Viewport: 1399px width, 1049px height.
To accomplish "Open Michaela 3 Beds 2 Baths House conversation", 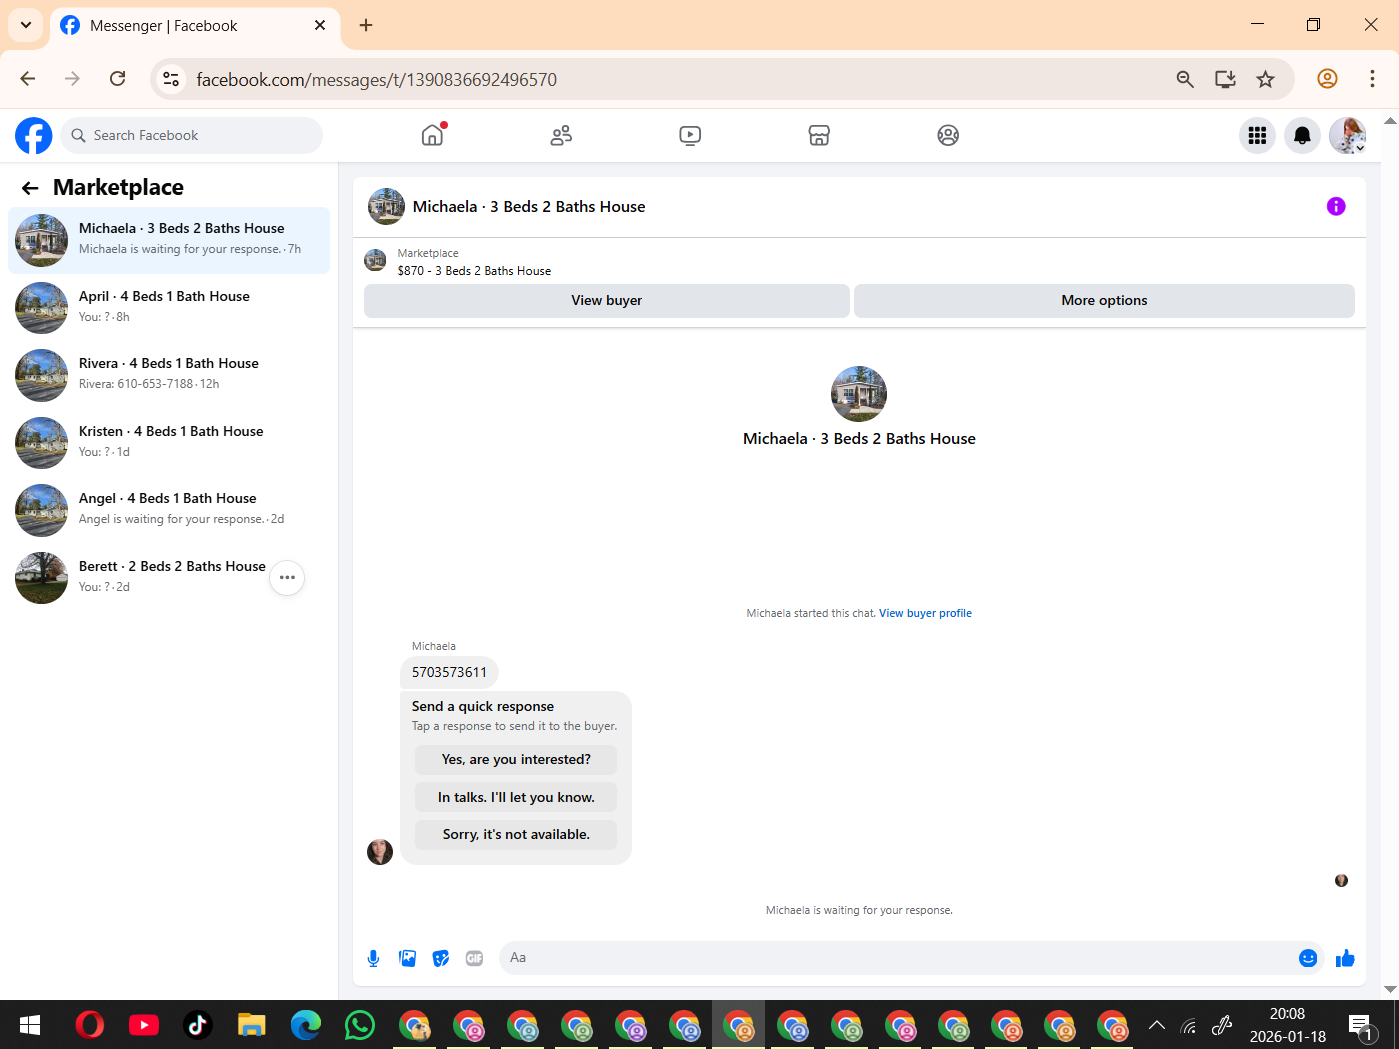I will [169, 240].
